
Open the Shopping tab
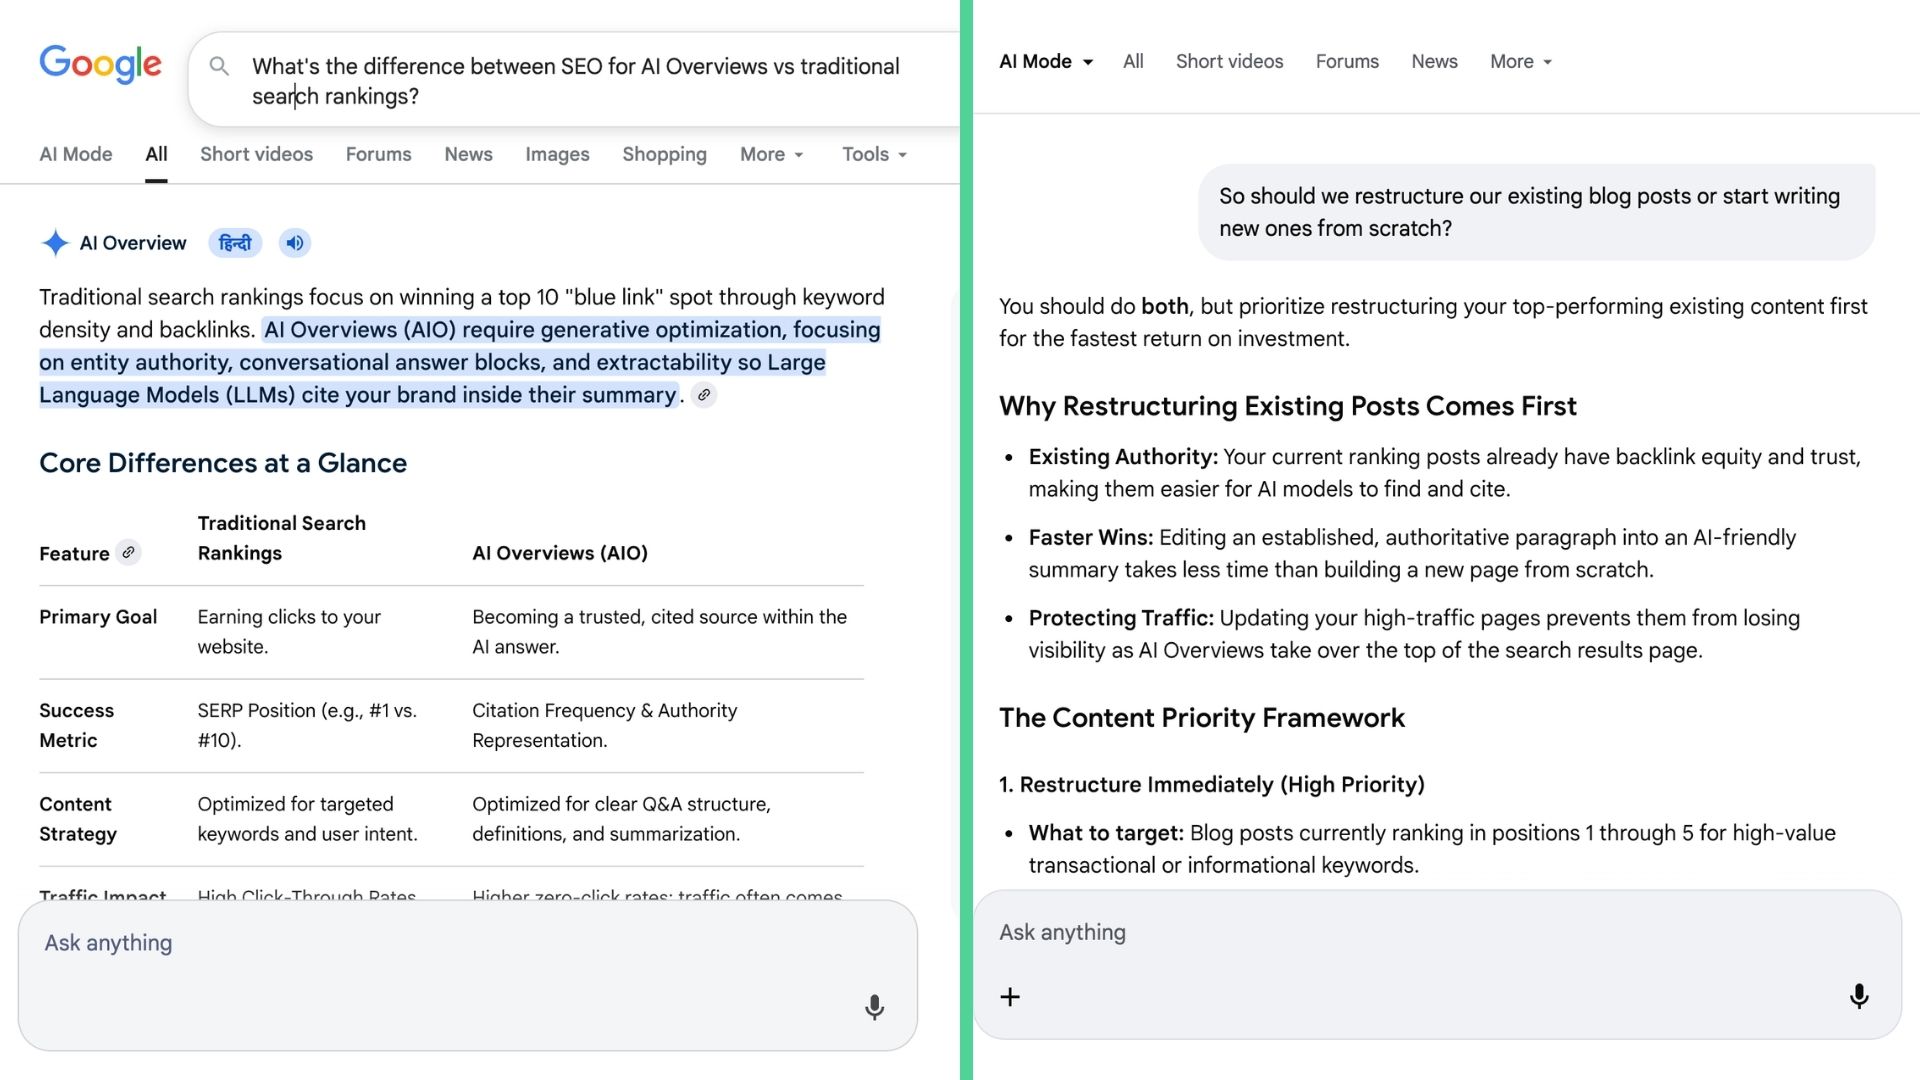[x=664, y=154]
